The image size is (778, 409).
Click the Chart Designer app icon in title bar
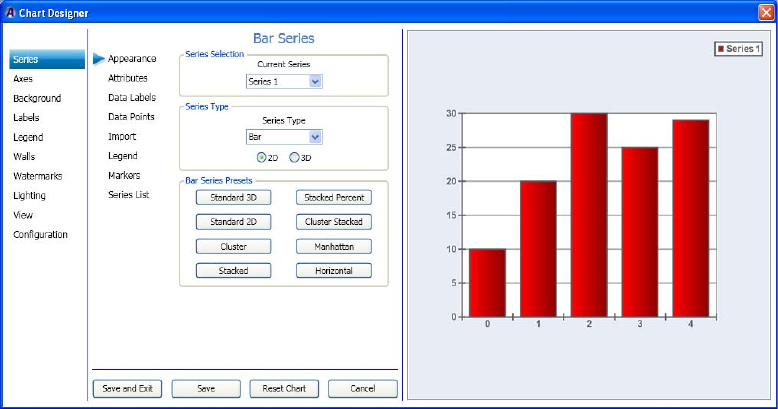tap(10, 13)
